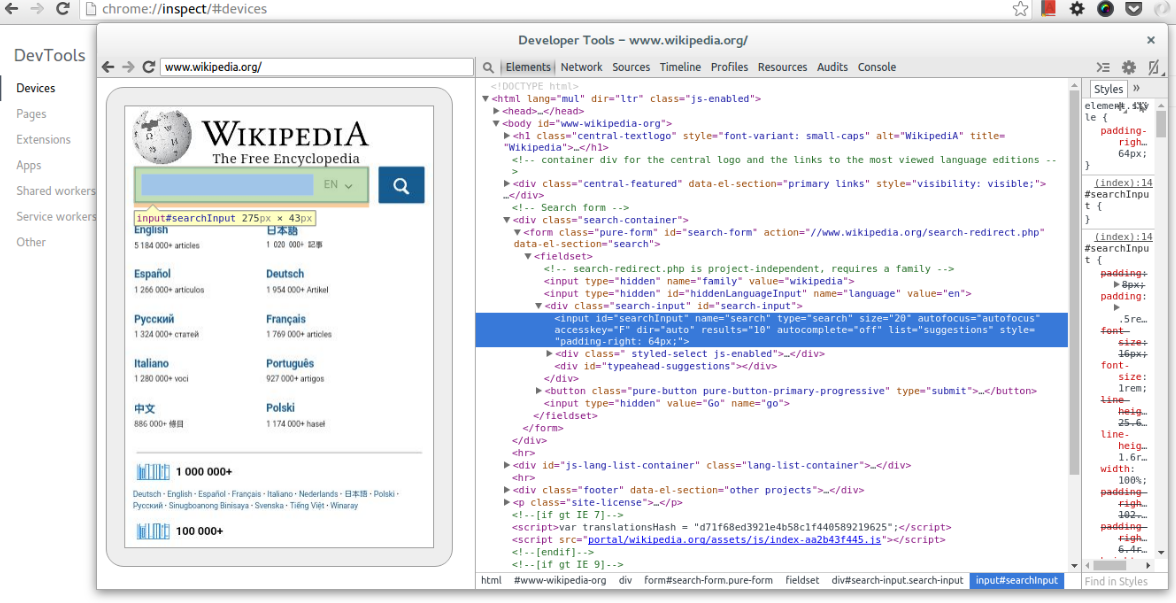
Task: Open the Deutsch Wikipedia link
Action: point(285,274)
